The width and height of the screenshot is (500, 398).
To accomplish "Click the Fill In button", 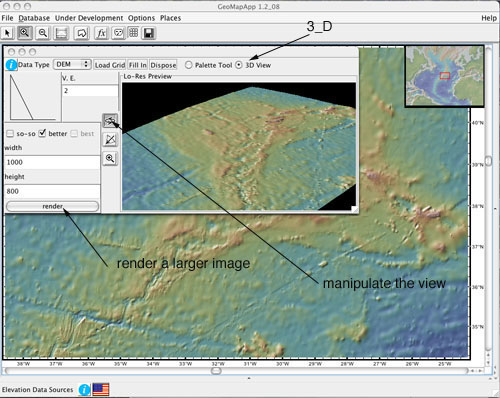I will click(137, 65).
